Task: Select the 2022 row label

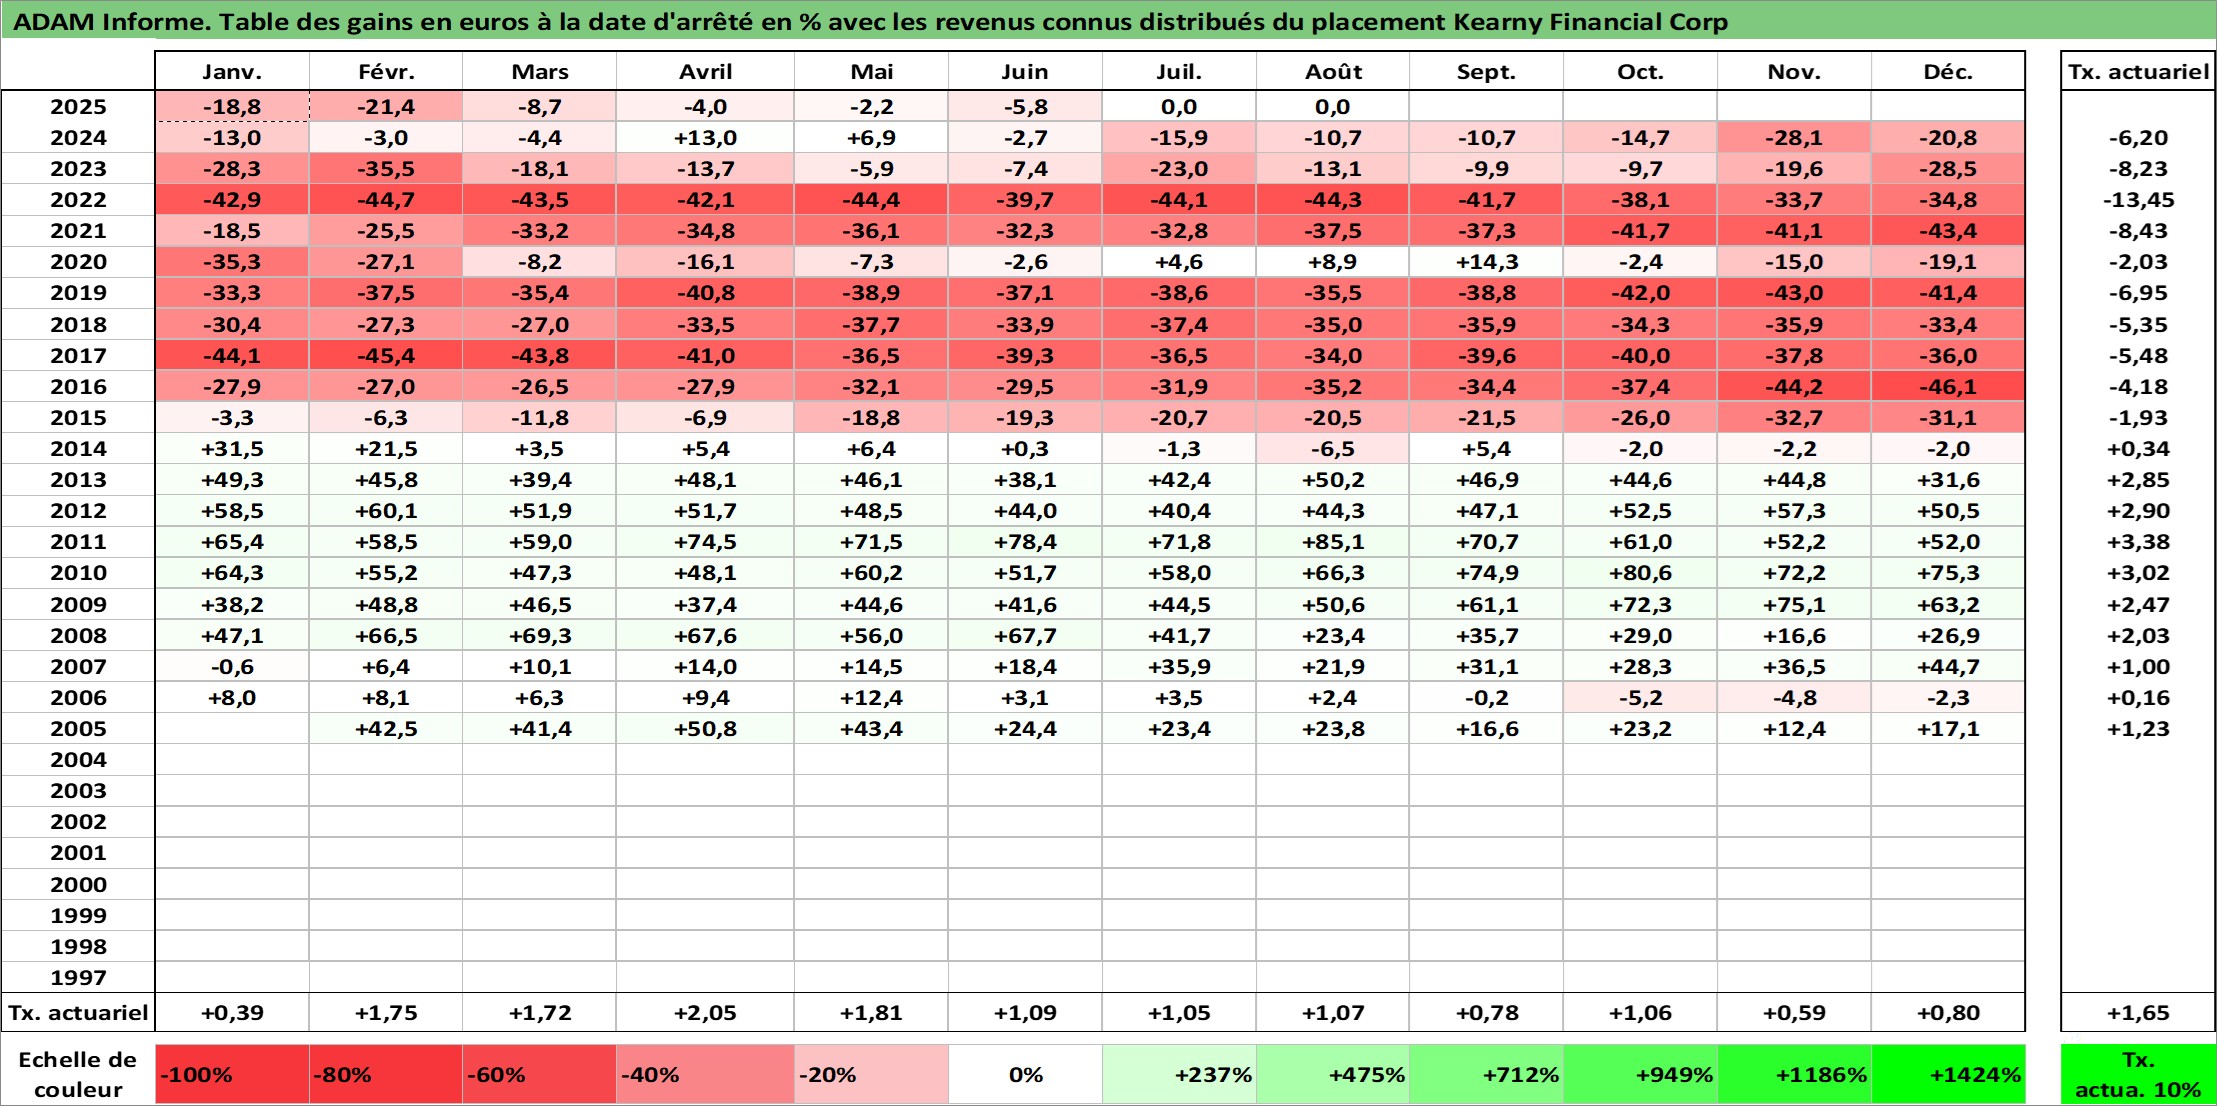Action: point(78,200)
